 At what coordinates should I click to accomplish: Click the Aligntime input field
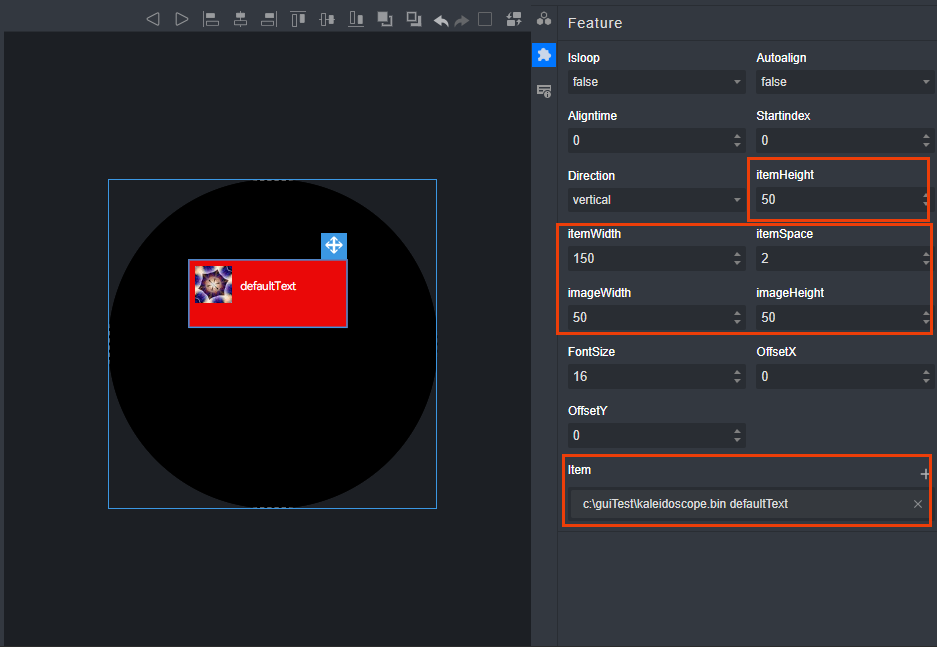coord(646,141)
